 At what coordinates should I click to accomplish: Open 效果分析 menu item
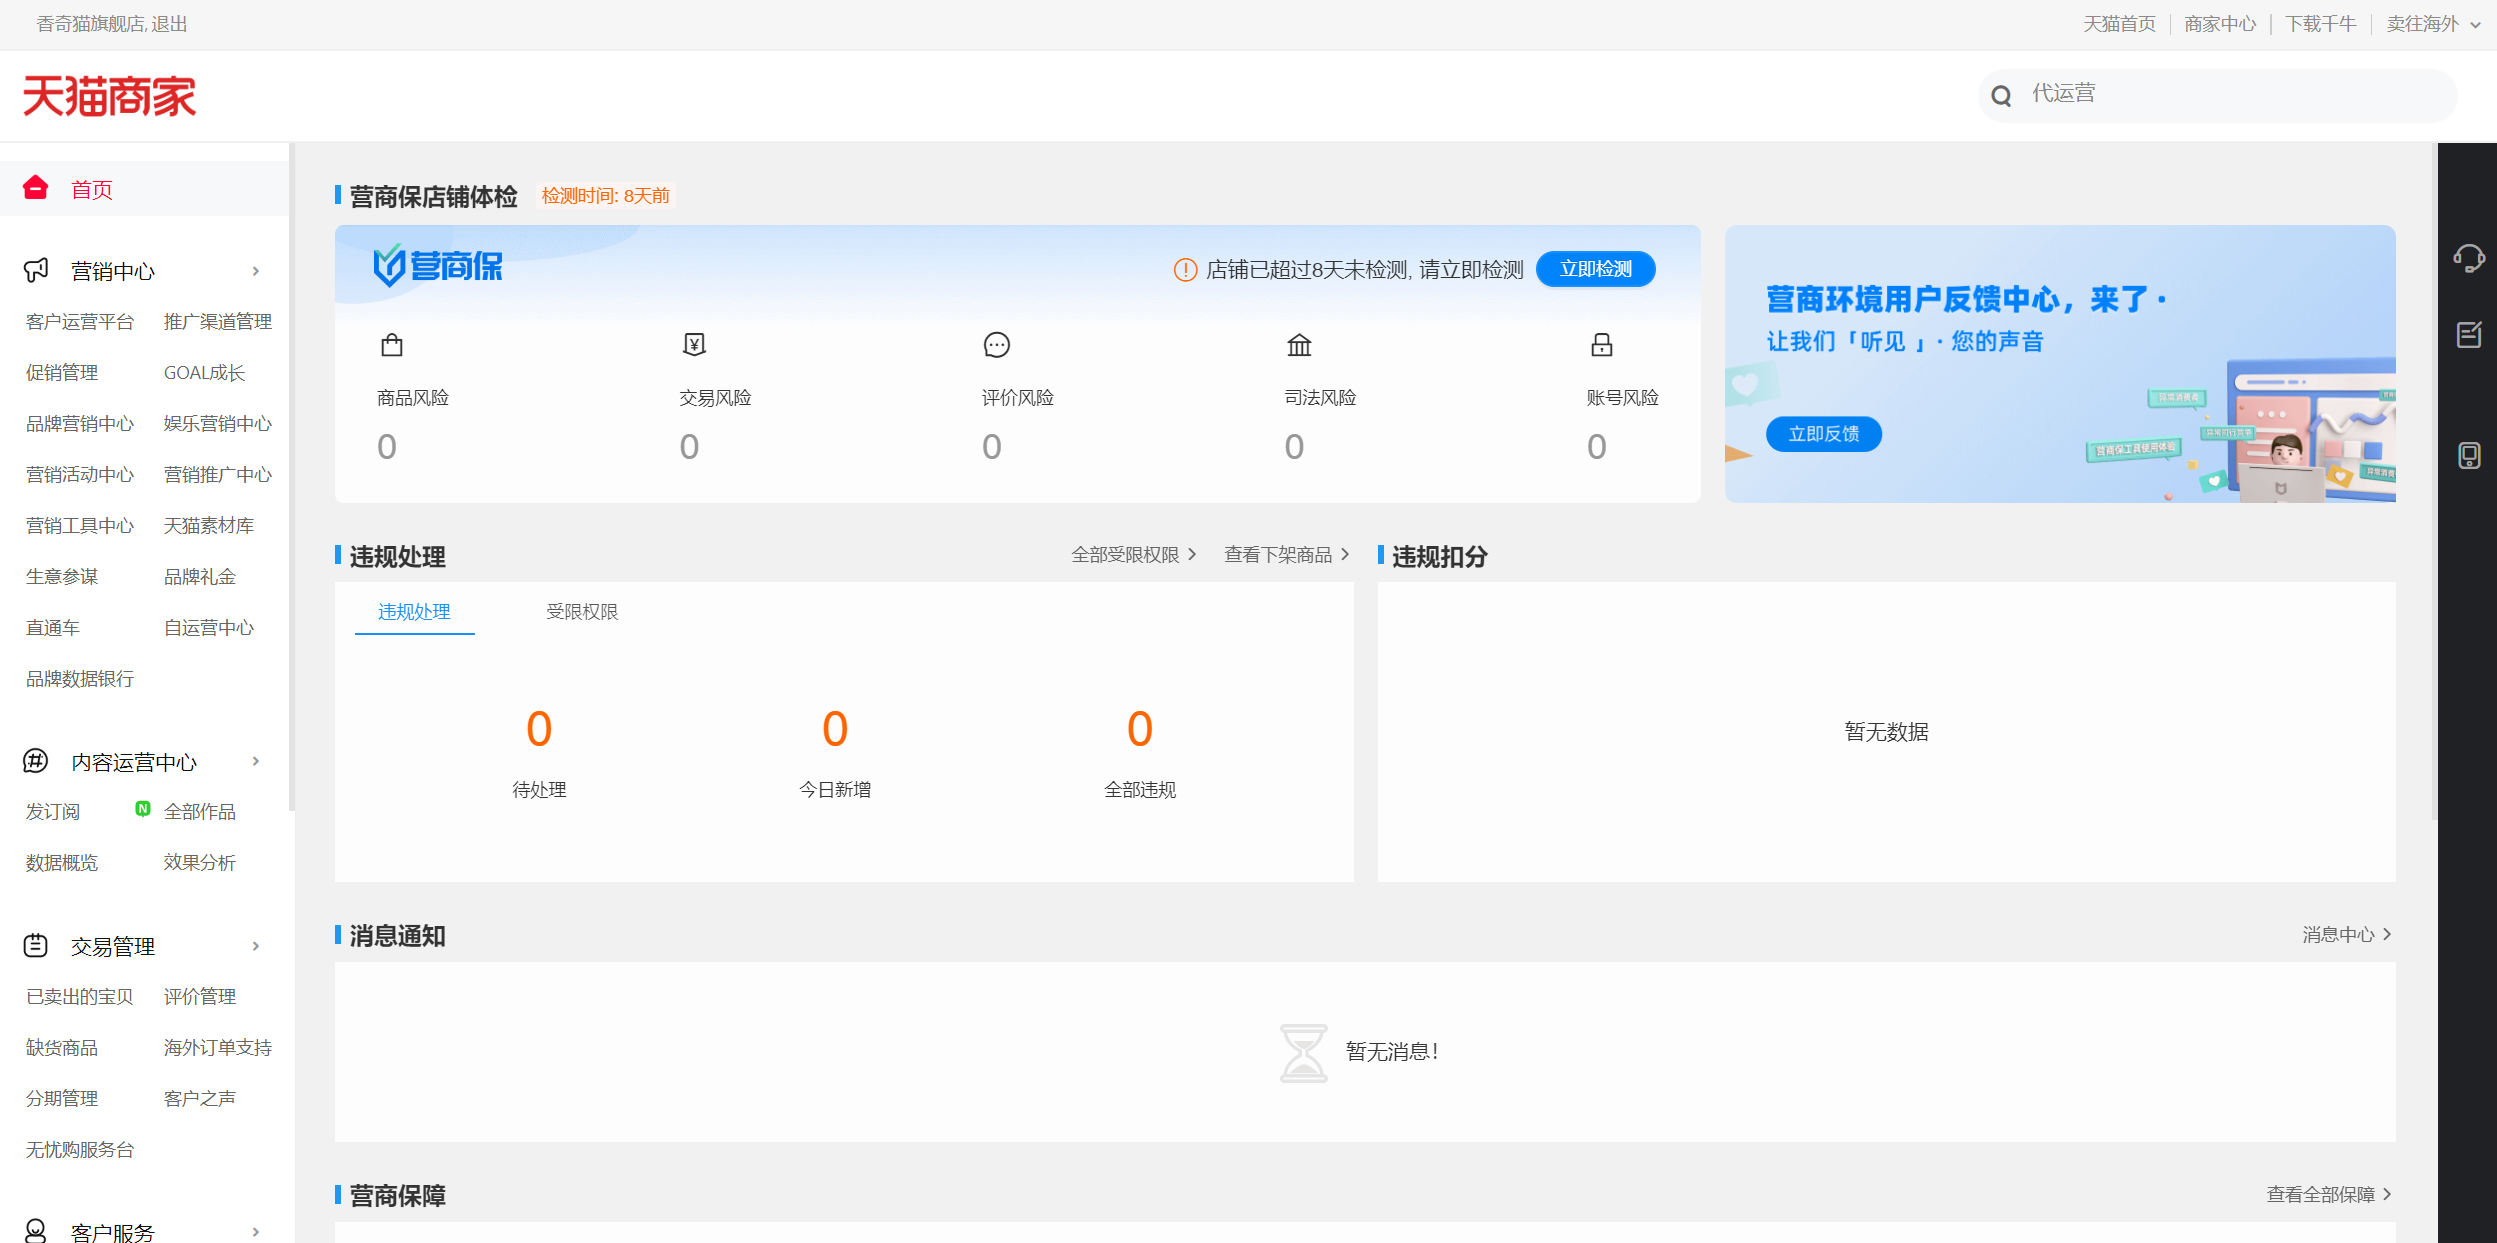tap(200, 862)
